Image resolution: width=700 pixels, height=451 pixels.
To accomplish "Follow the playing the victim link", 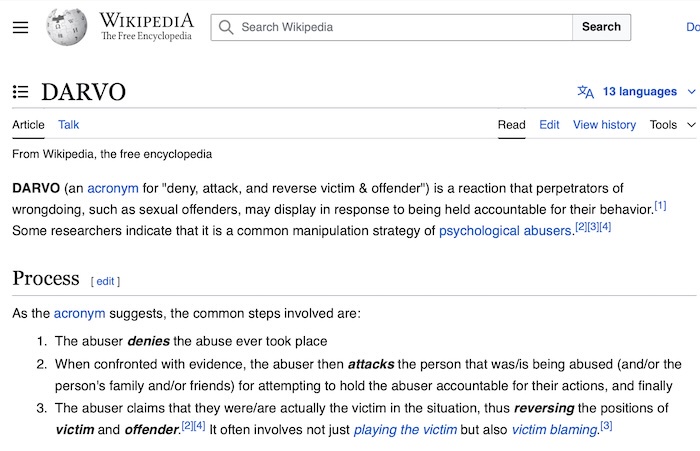I will pos(405,430).
